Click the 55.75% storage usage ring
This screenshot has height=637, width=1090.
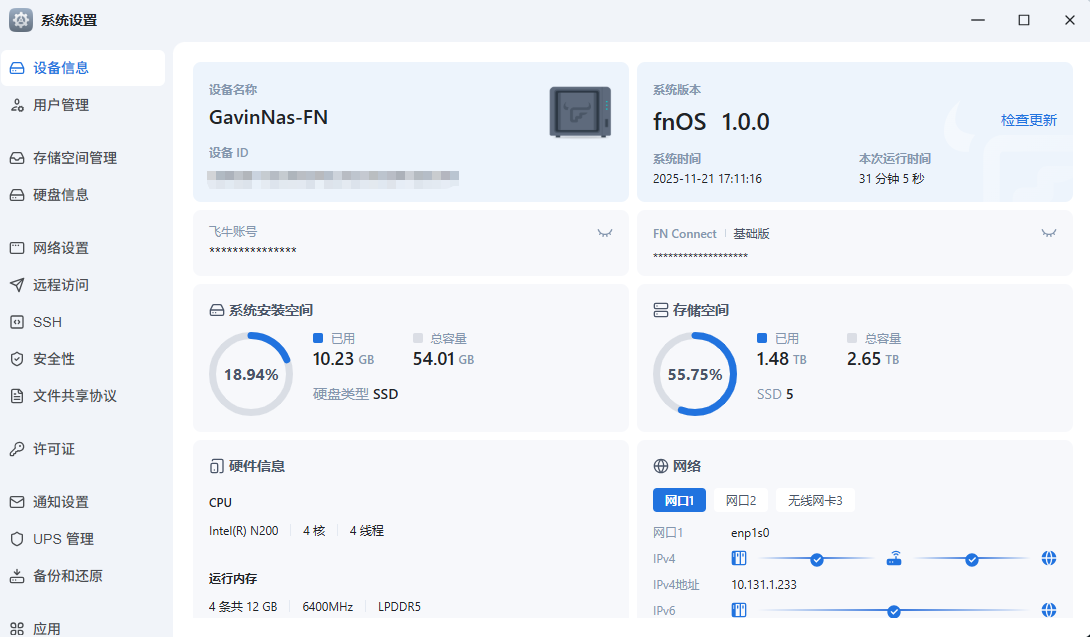695,374
